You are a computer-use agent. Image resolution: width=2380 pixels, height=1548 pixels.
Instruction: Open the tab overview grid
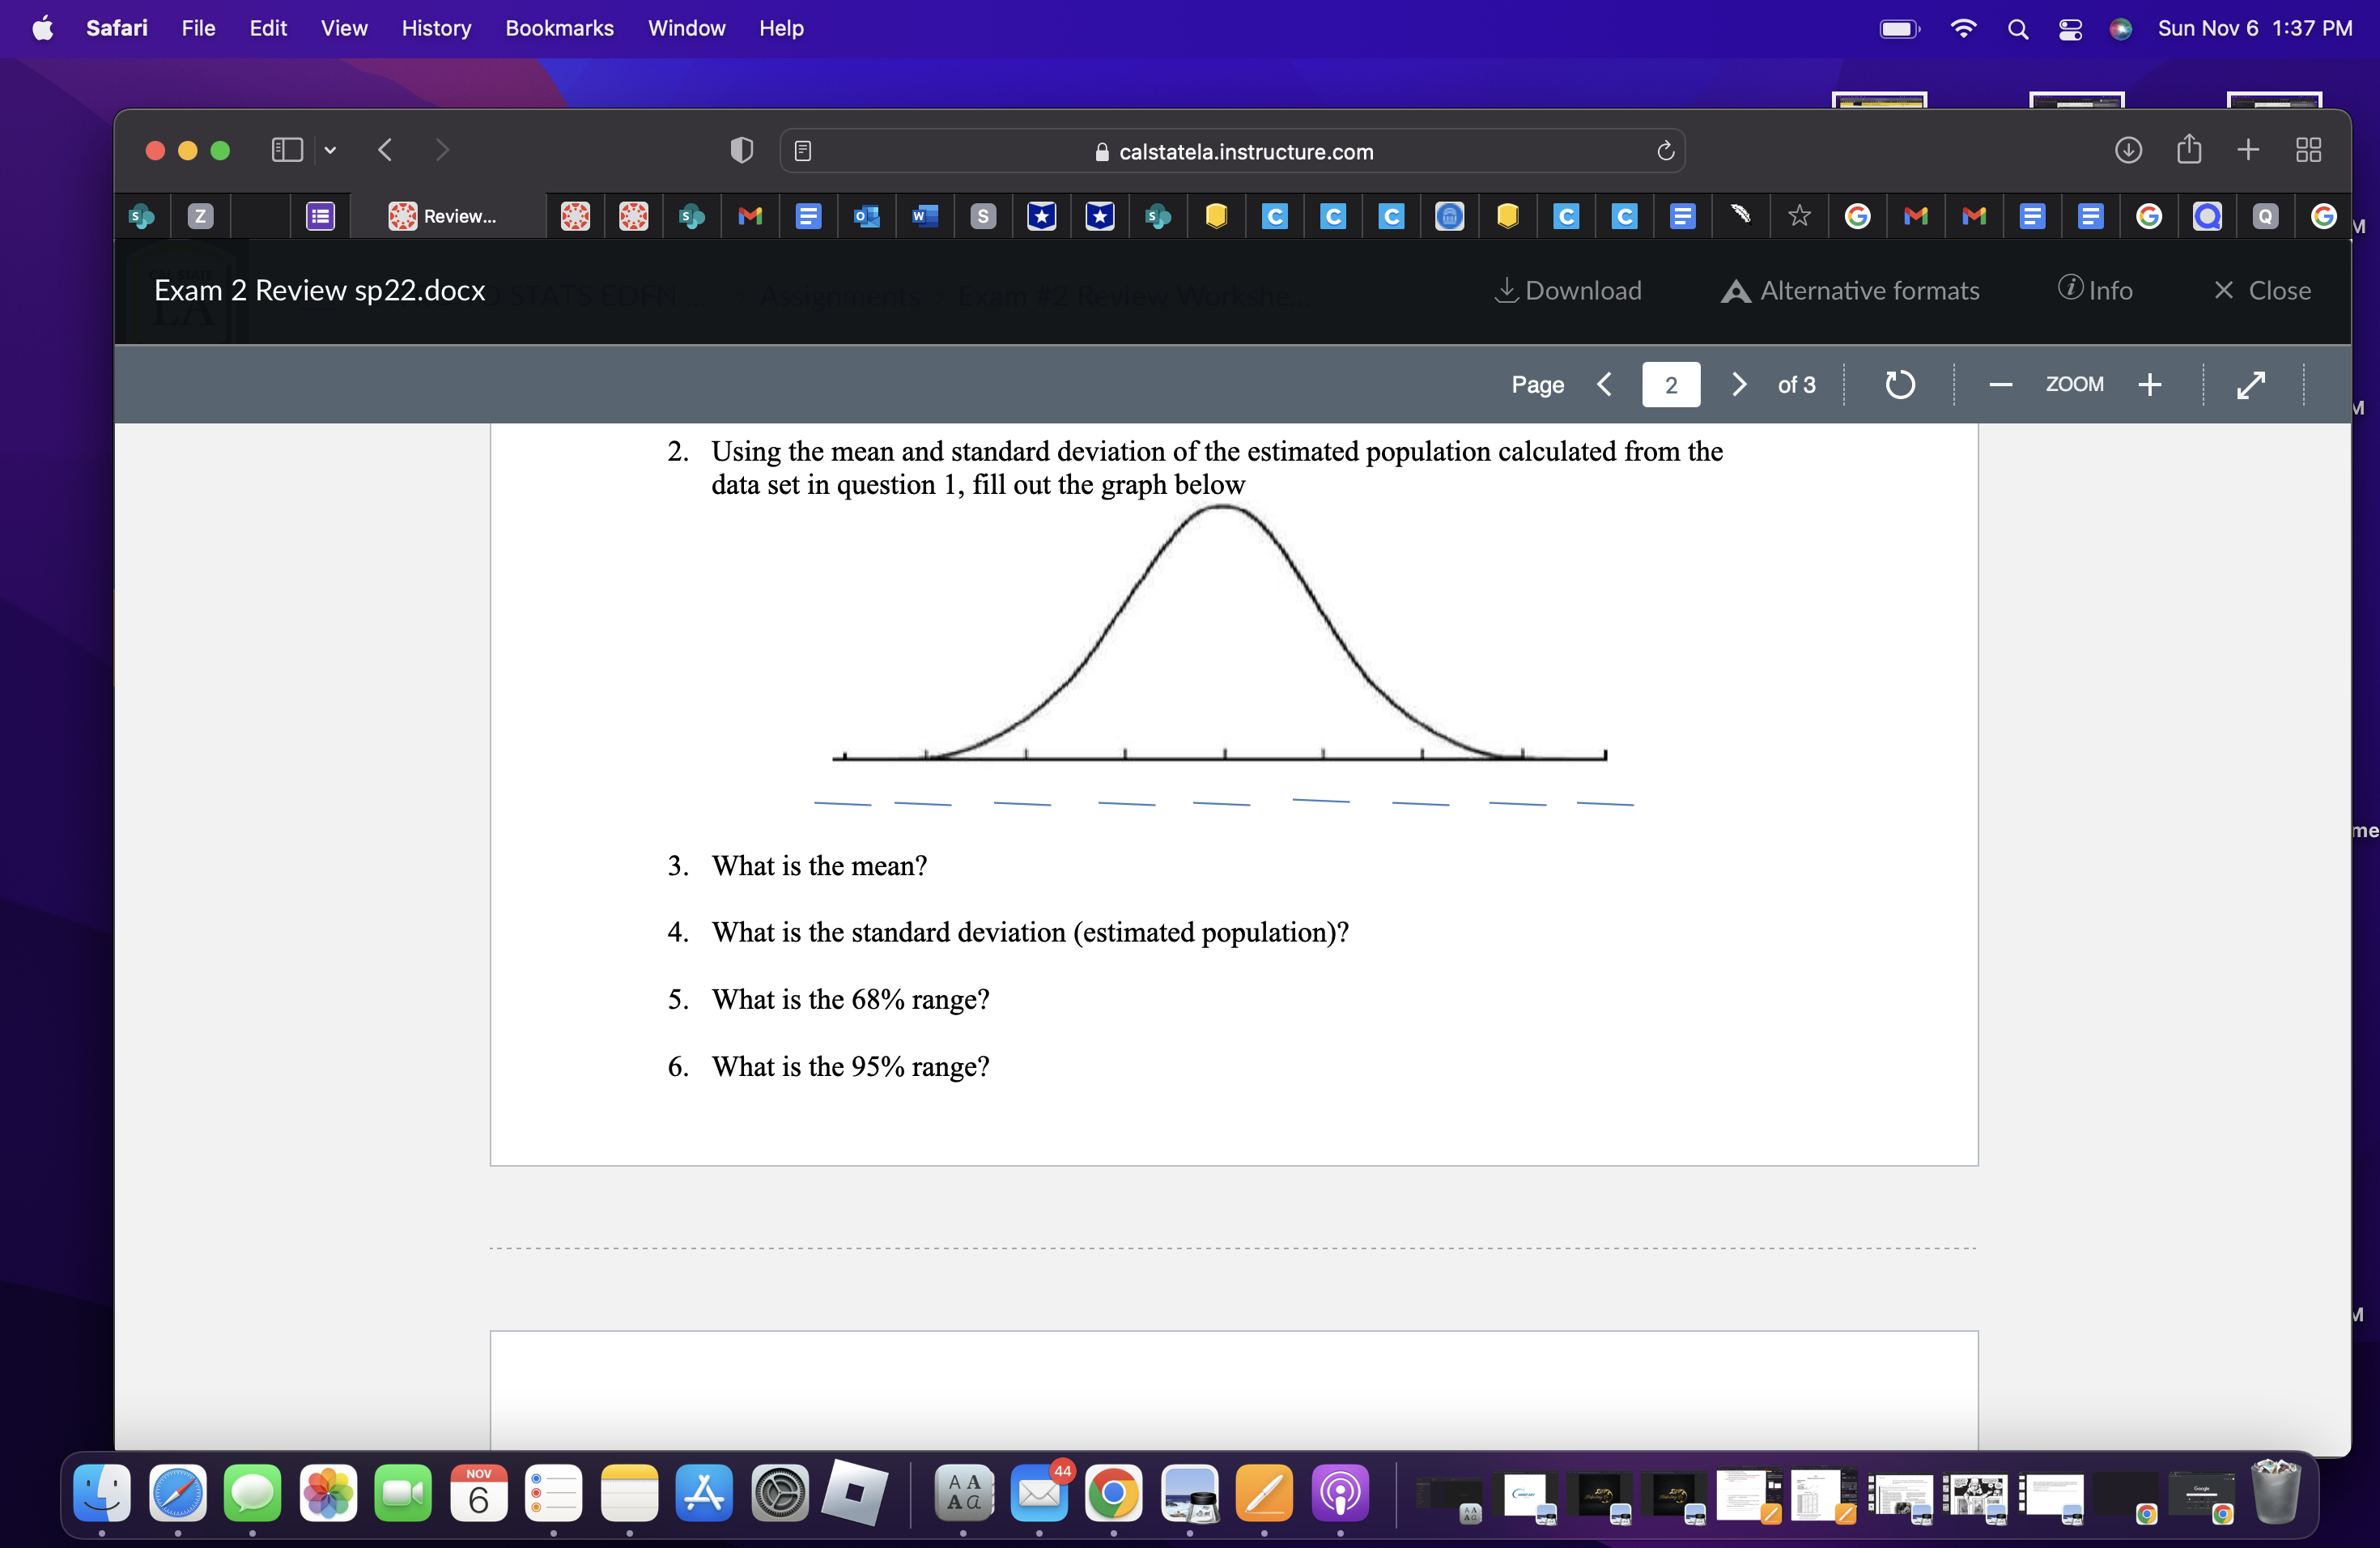[x=2309, y=151]
